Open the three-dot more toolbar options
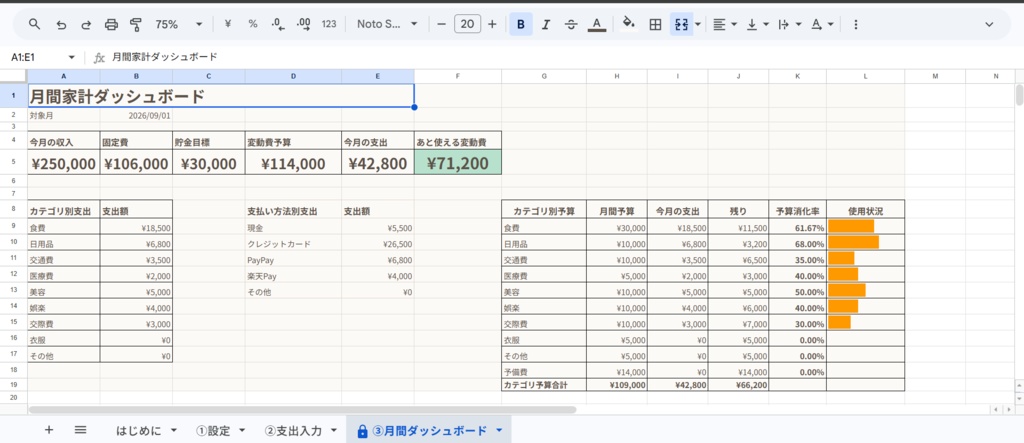 click(x=856, y=24)
